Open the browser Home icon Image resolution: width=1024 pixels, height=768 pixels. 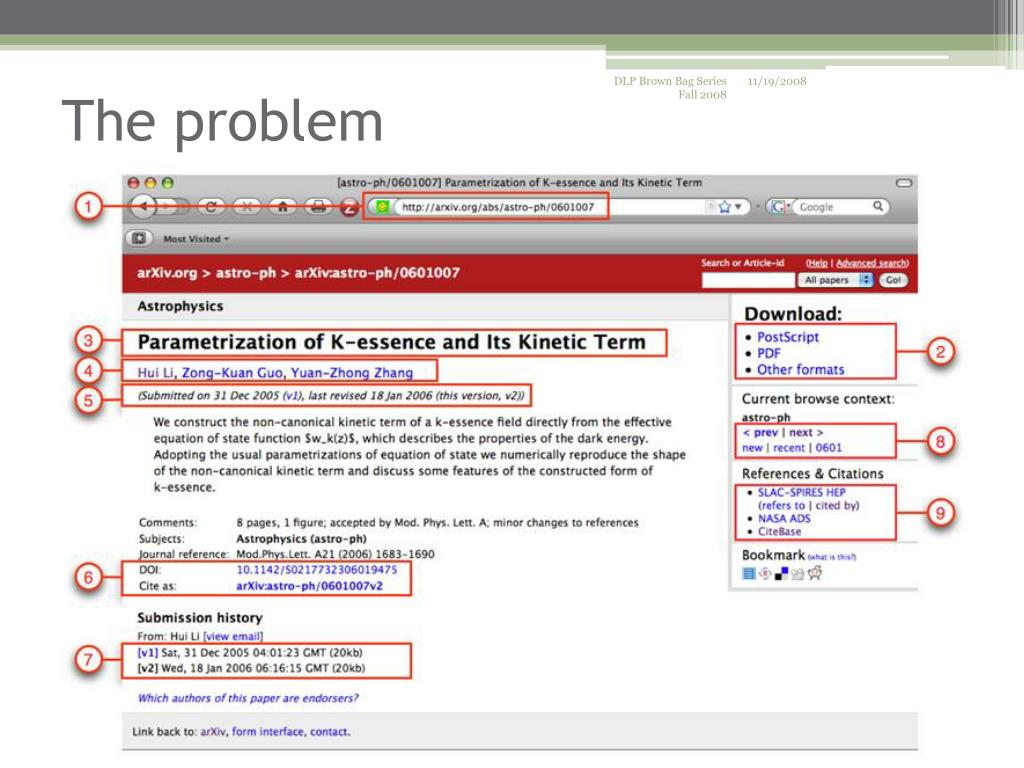tap(283, 207)
